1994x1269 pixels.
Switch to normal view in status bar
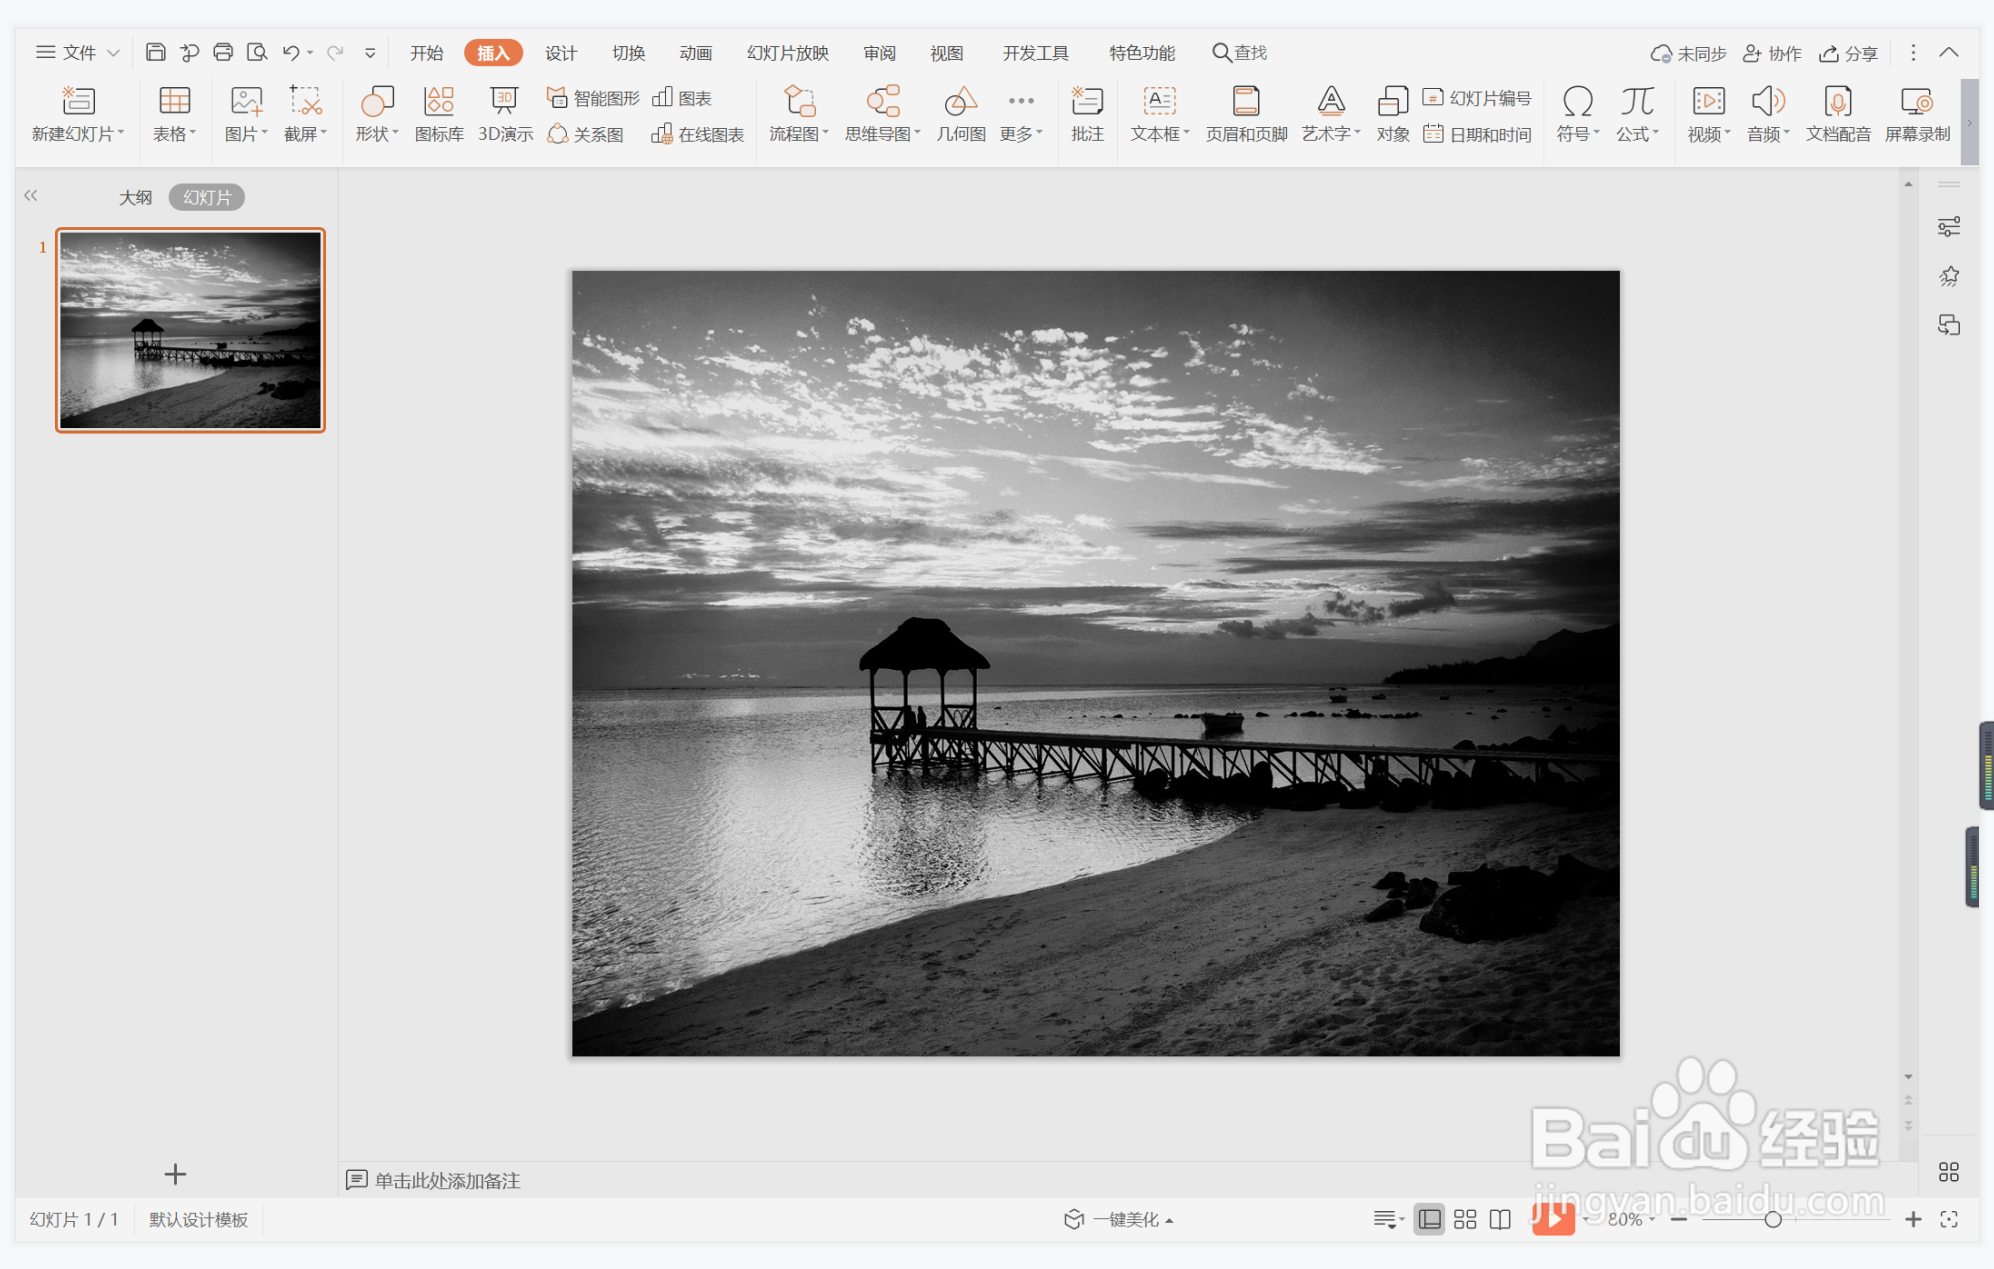1430,1219
